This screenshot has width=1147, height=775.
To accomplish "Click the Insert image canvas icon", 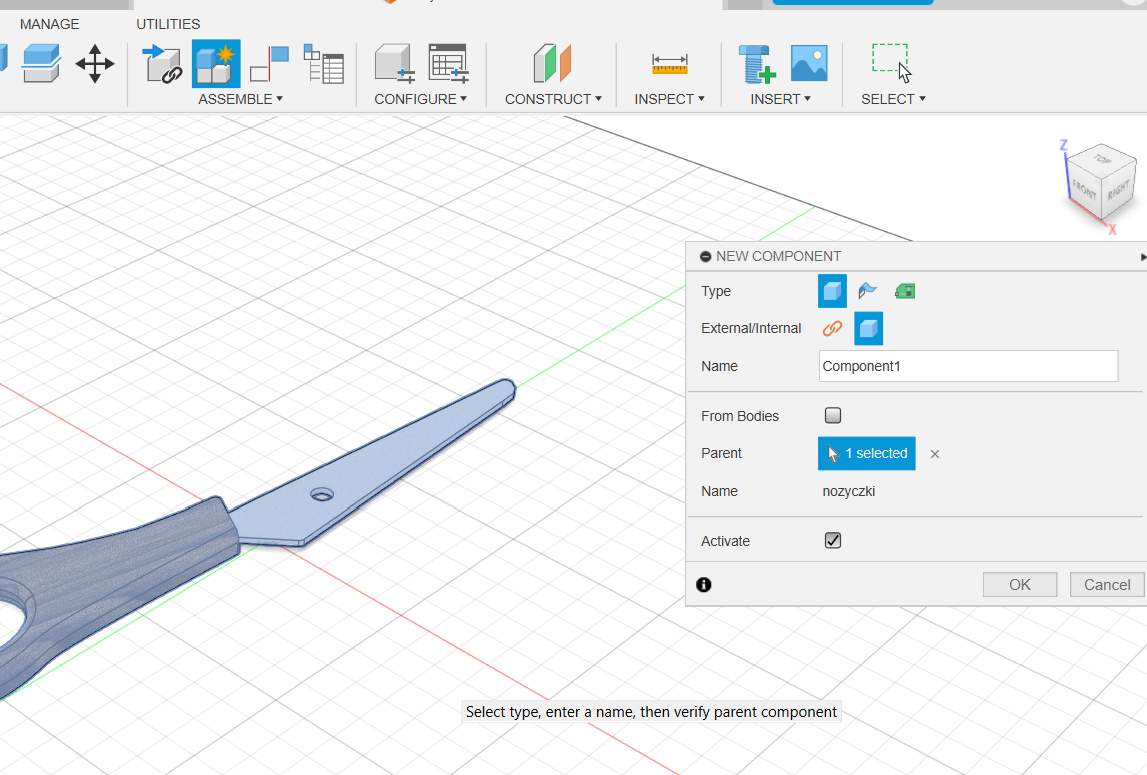I will click(x=809, y=63).
